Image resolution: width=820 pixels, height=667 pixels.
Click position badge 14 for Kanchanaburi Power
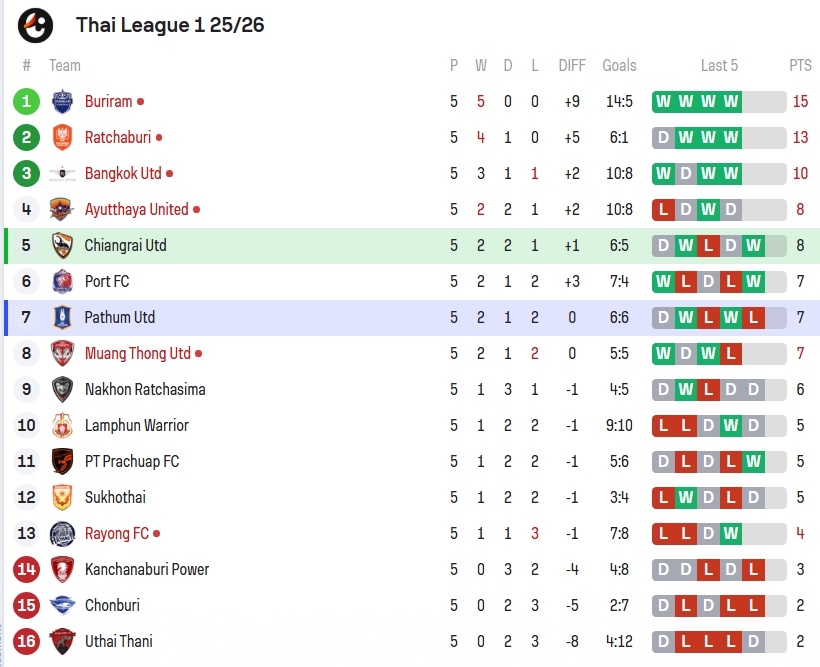click(x=26, y=570)
